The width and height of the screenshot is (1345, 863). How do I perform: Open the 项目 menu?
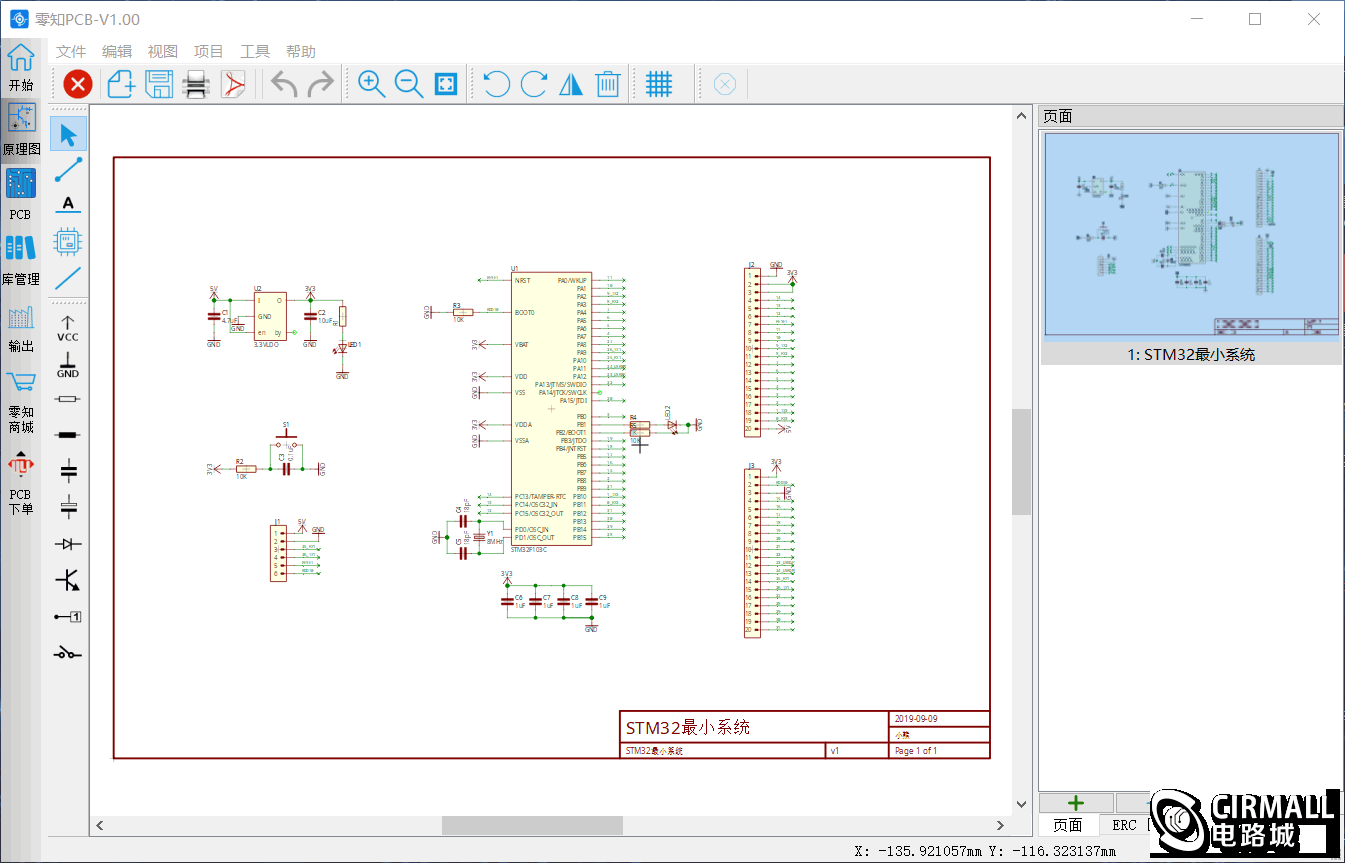tap(209, 51)
